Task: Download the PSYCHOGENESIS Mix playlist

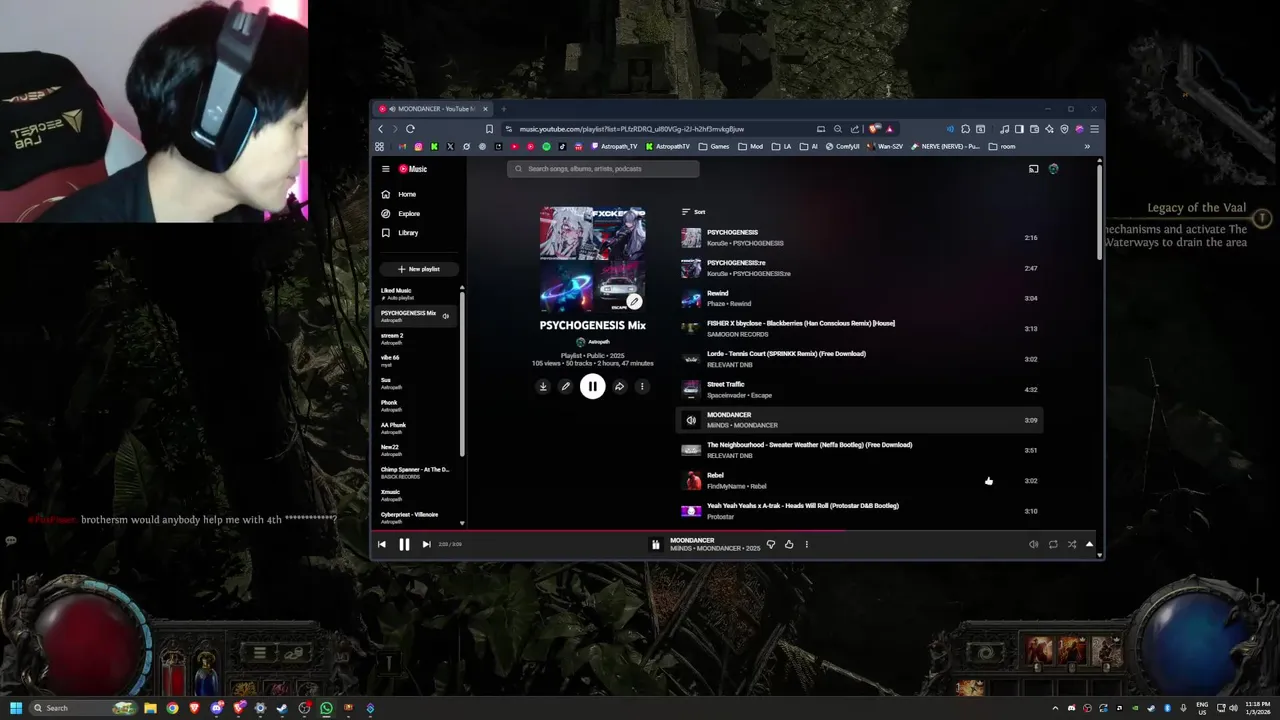Action: pyautogui.click(x=543, y=386)
